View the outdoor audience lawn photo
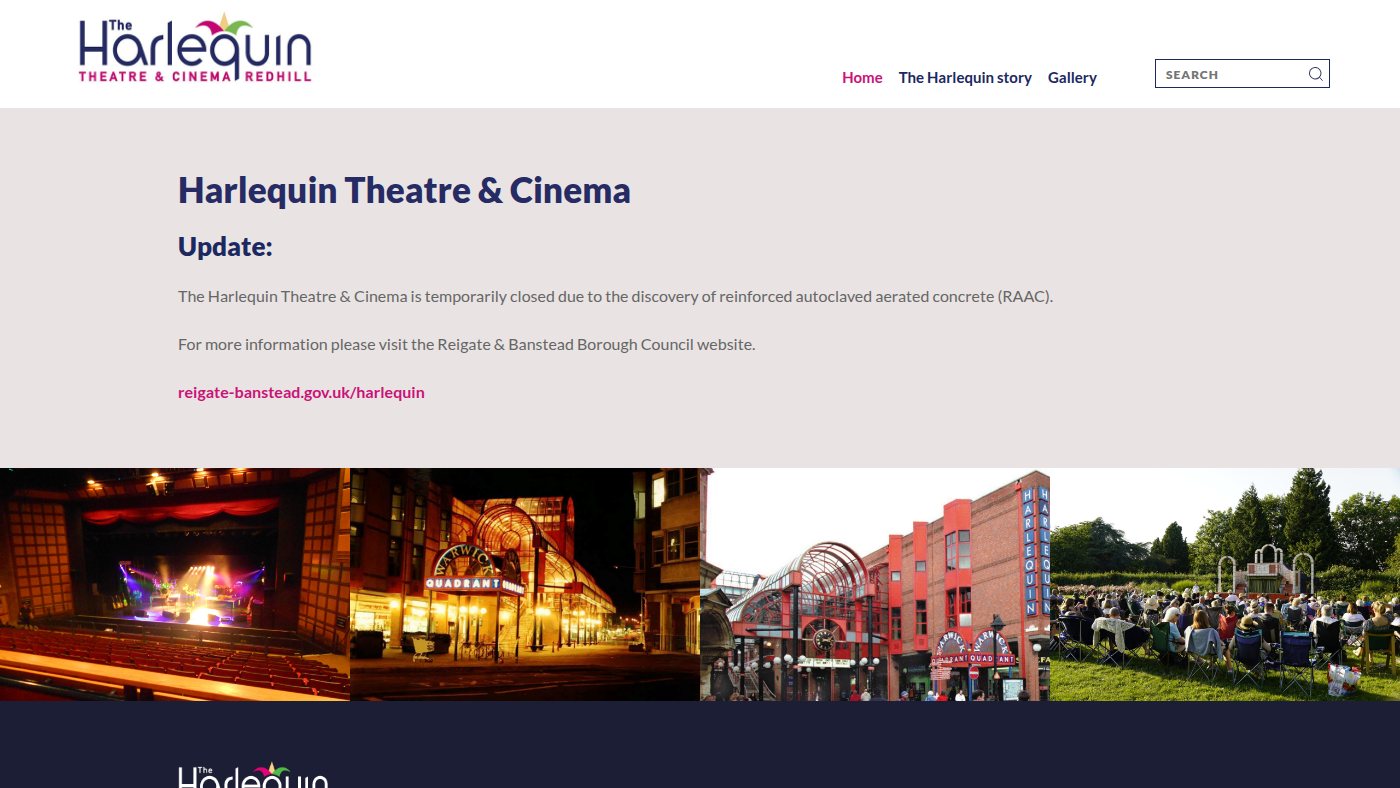Viewport: 1400px width, 788px height. [x=1225, y=584]
